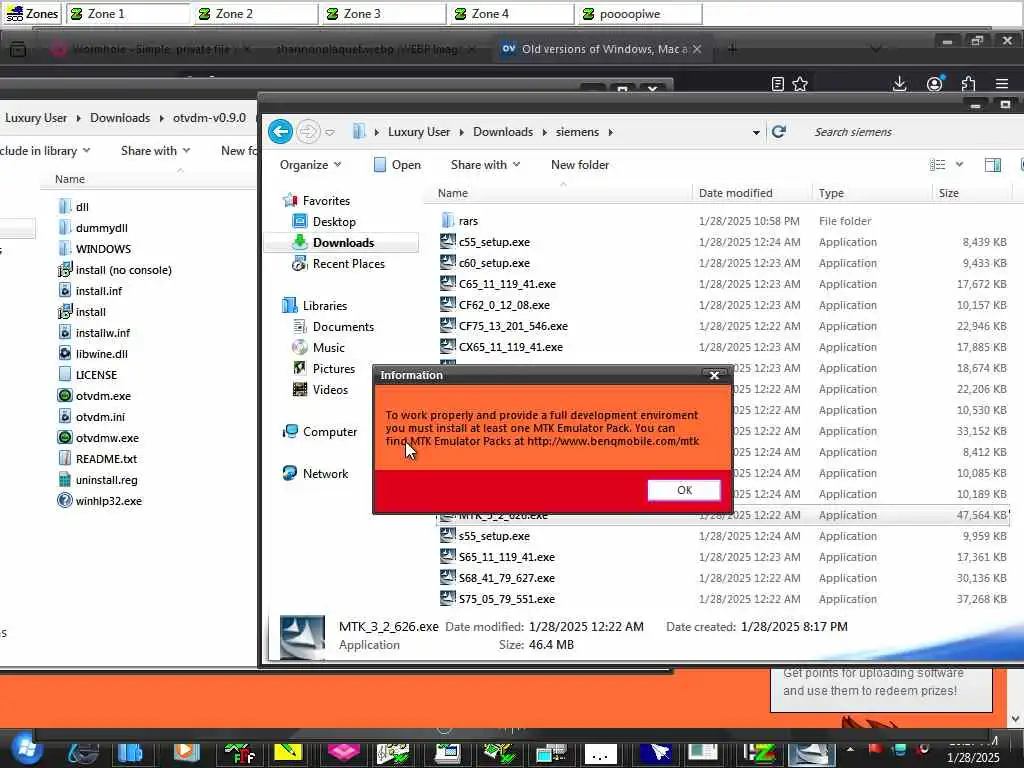The height and width of the screenshot is (768, 1024).
Task: Close the Information dialog with X
Action: tap(714, 376)
